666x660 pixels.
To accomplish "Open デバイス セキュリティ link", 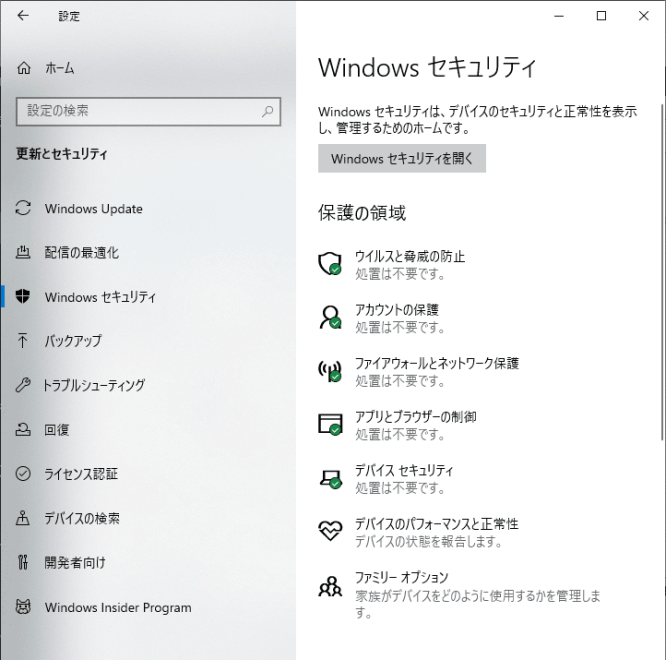I will click(404, 470).
